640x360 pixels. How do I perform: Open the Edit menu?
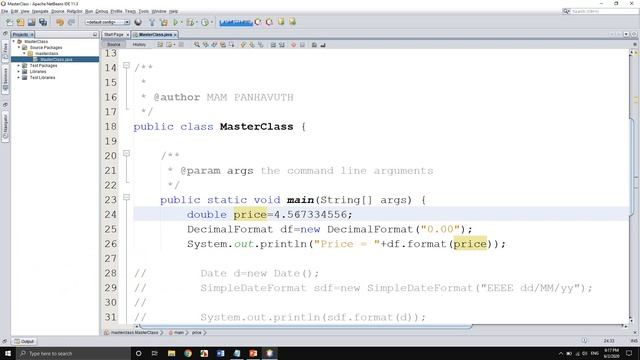click(x=14, y=11)
